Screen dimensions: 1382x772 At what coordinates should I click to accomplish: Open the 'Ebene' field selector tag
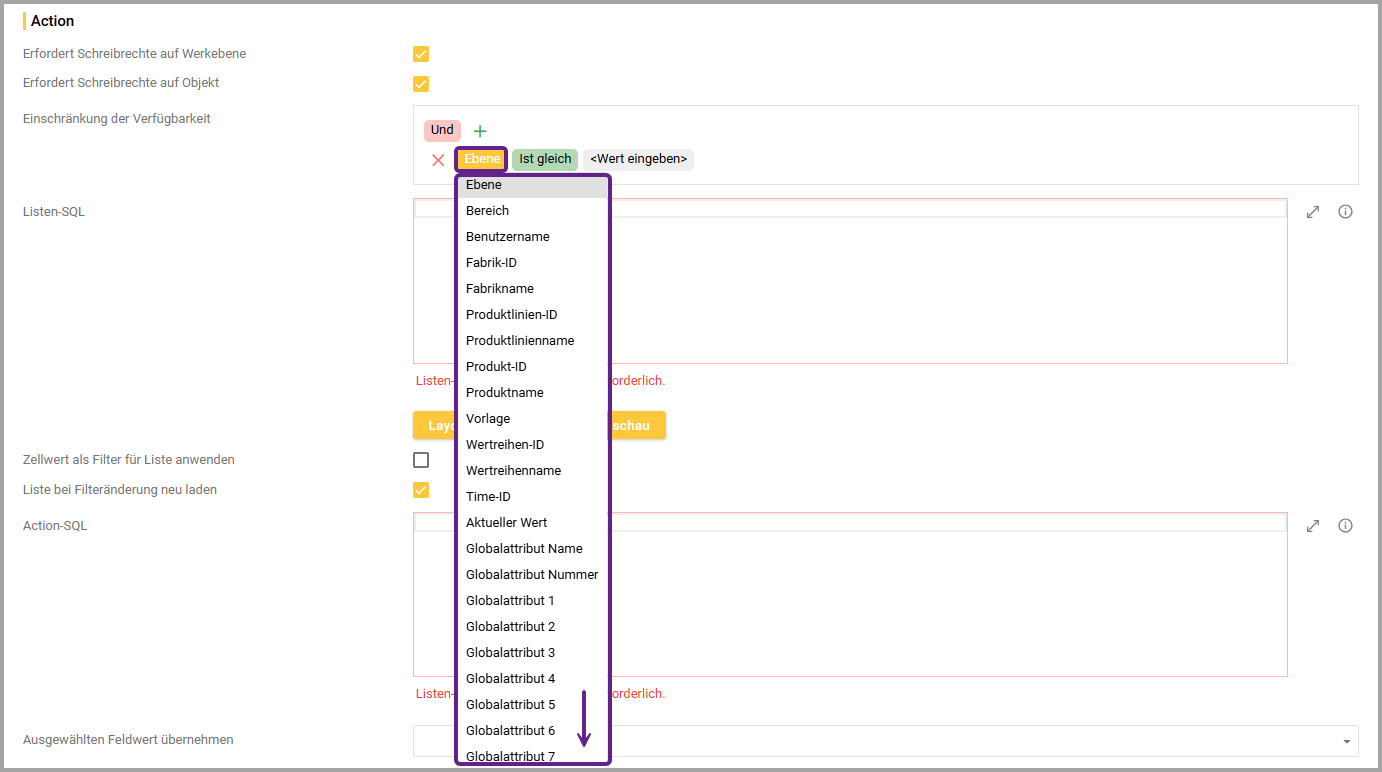(482, 159)
